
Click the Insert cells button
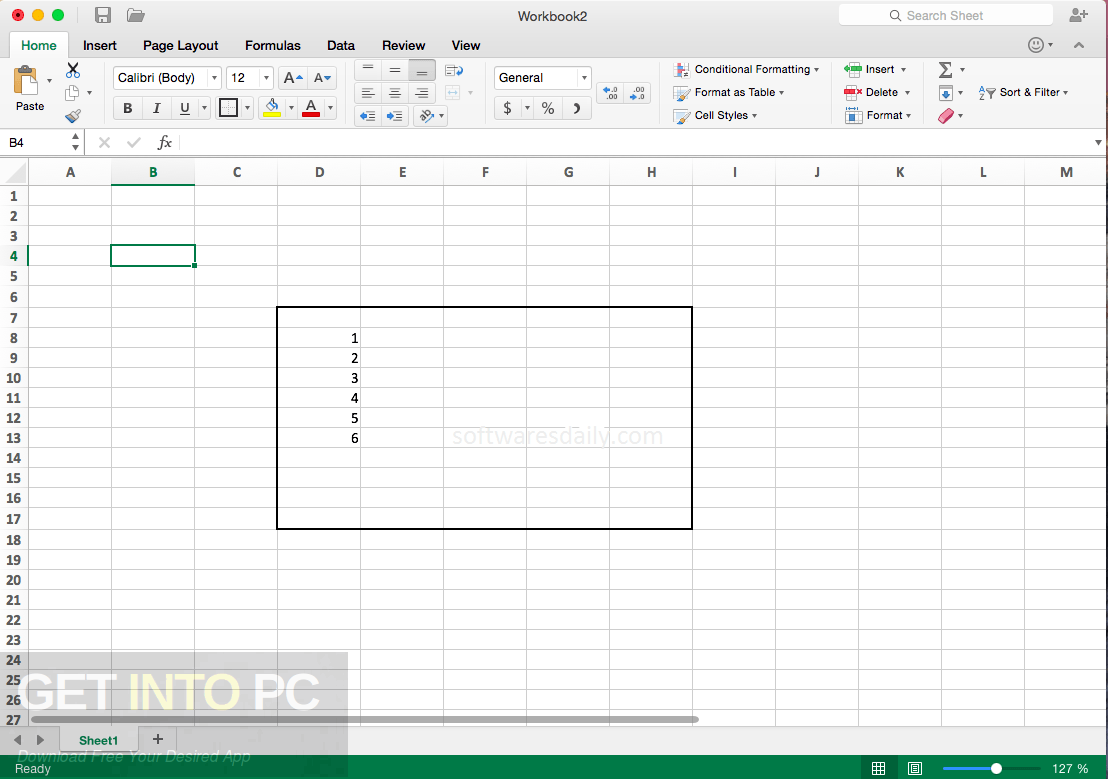(x=875, y=69)
